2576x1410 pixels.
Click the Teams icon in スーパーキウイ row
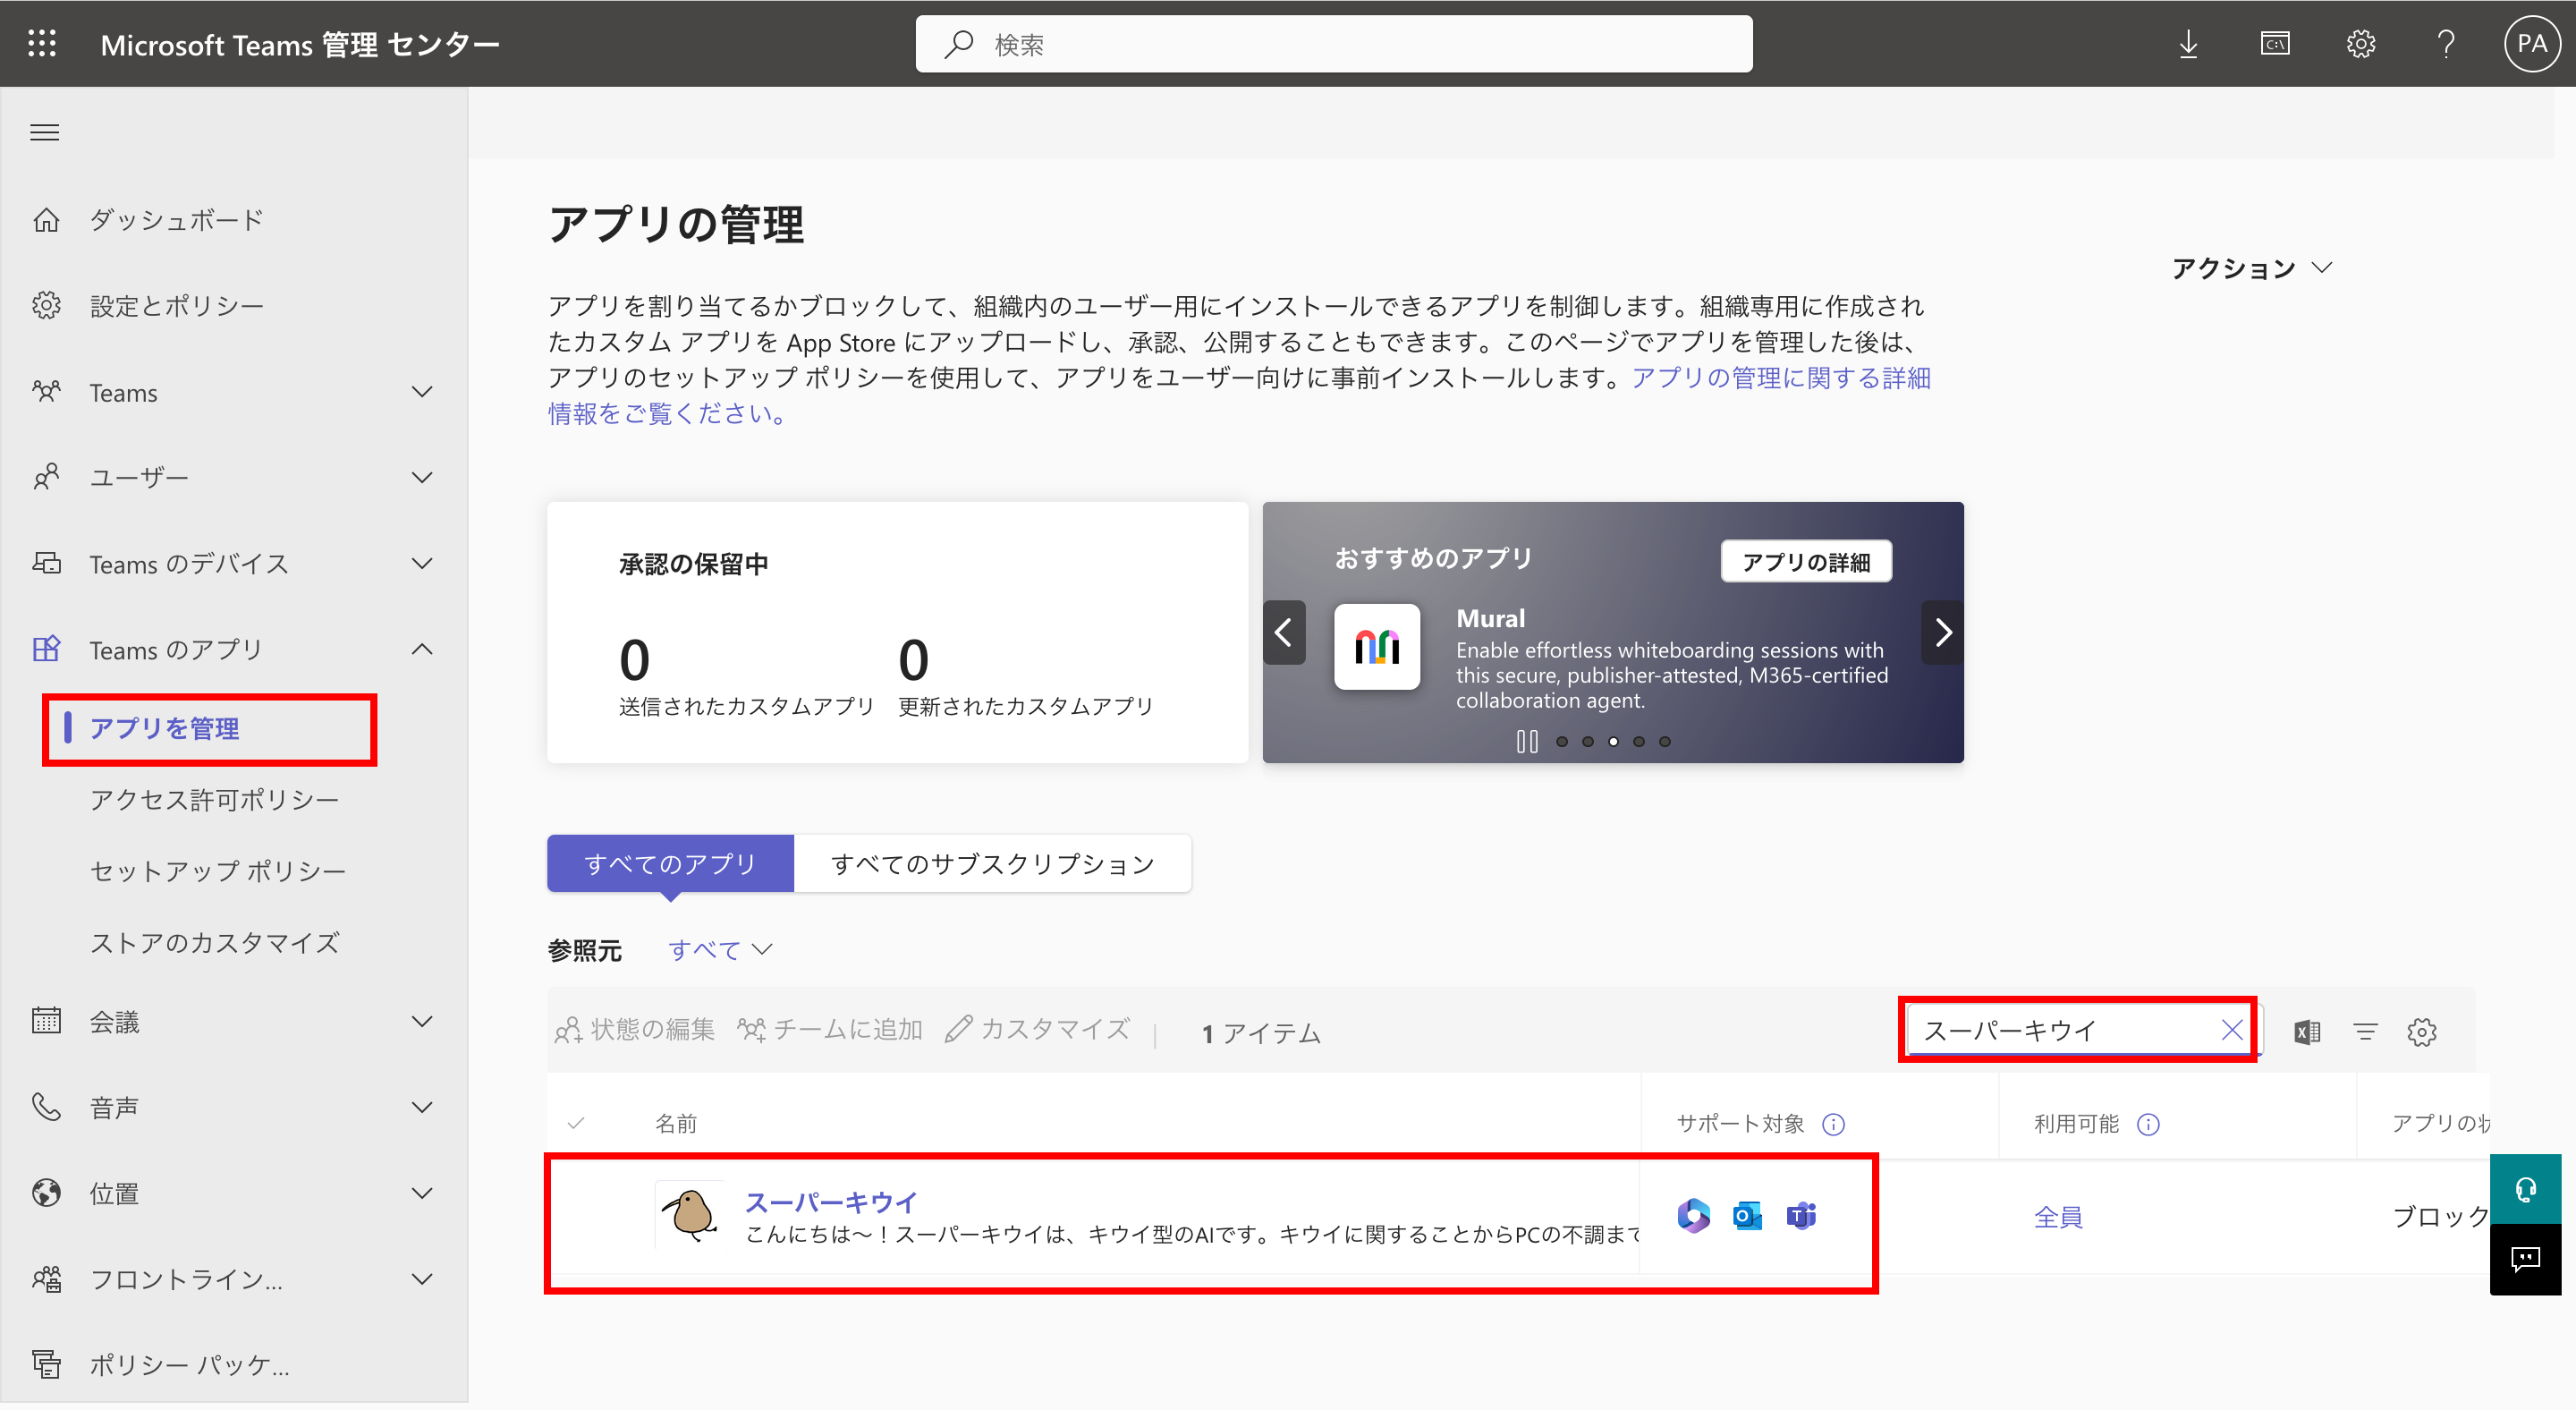tap(1801, 1216)
